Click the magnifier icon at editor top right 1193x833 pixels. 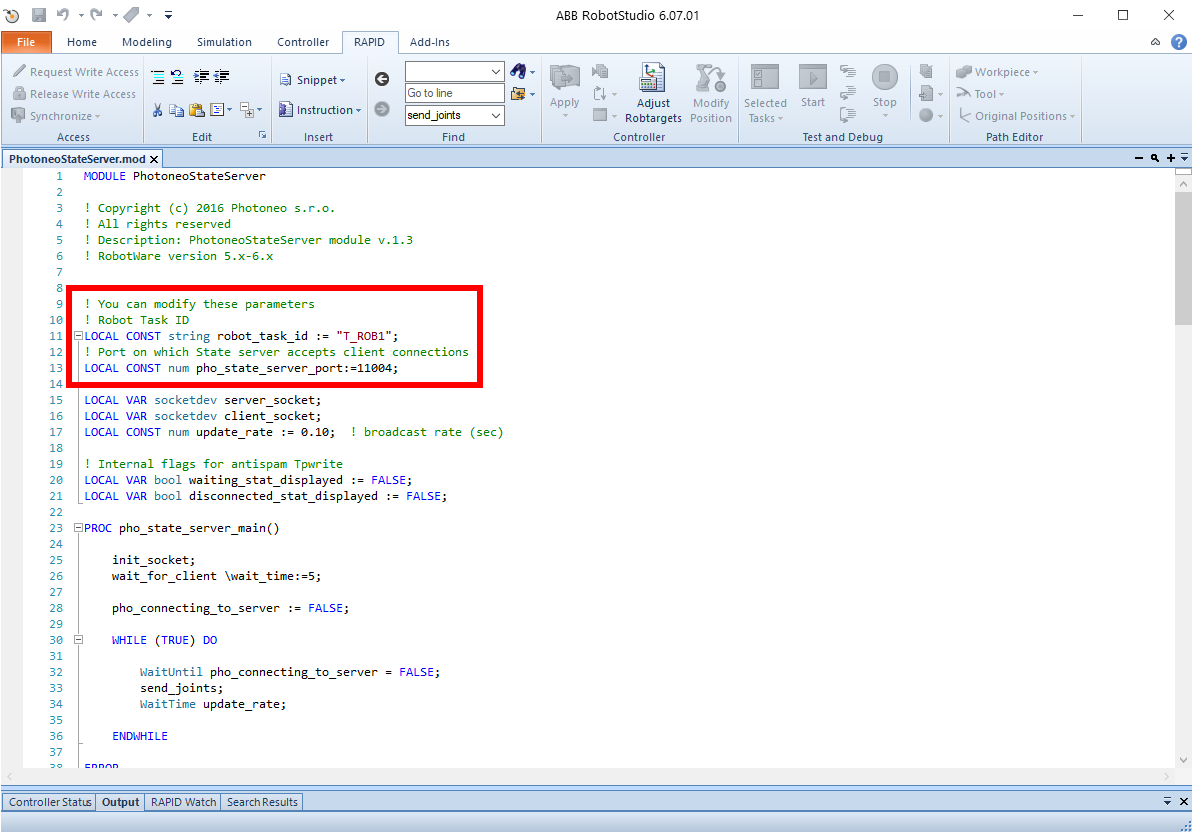click(1155, 158)
